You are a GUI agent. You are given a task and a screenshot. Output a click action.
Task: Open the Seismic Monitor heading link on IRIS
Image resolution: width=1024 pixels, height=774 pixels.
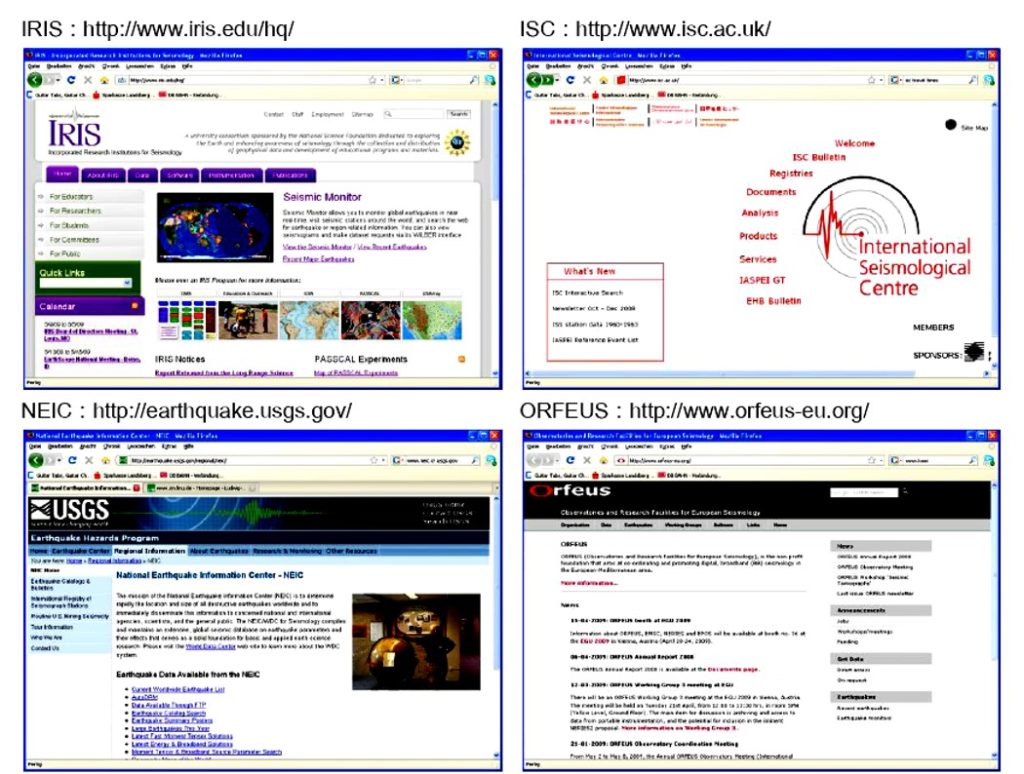(322, 197)
